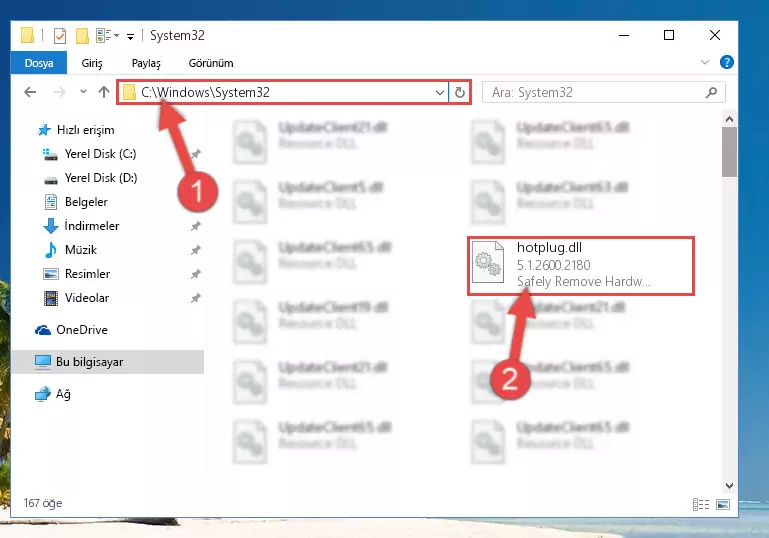Click pin icon next to Yerel Disk (C:)
The width and height of the screenshot is (769, 538).
click(196, 154)
